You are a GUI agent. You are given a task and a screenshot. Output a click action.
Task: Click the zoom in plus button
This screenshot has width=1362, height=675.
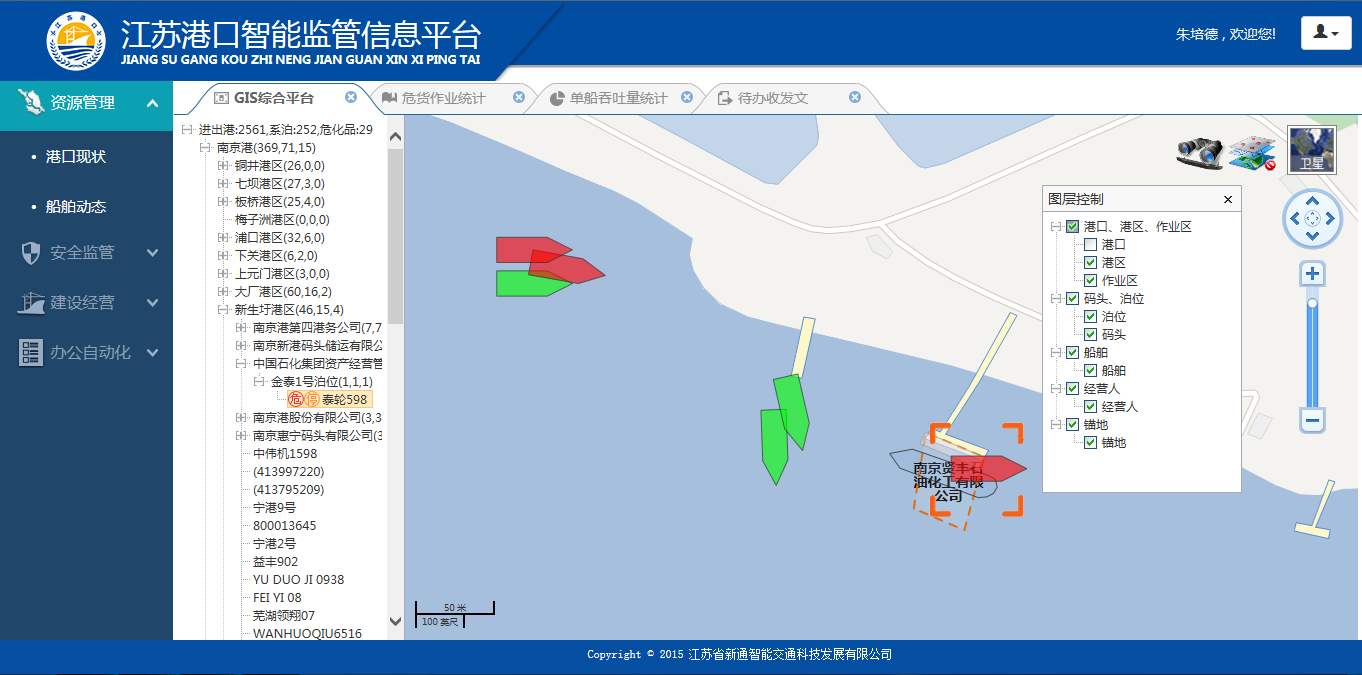click(x=1313, y=274)
